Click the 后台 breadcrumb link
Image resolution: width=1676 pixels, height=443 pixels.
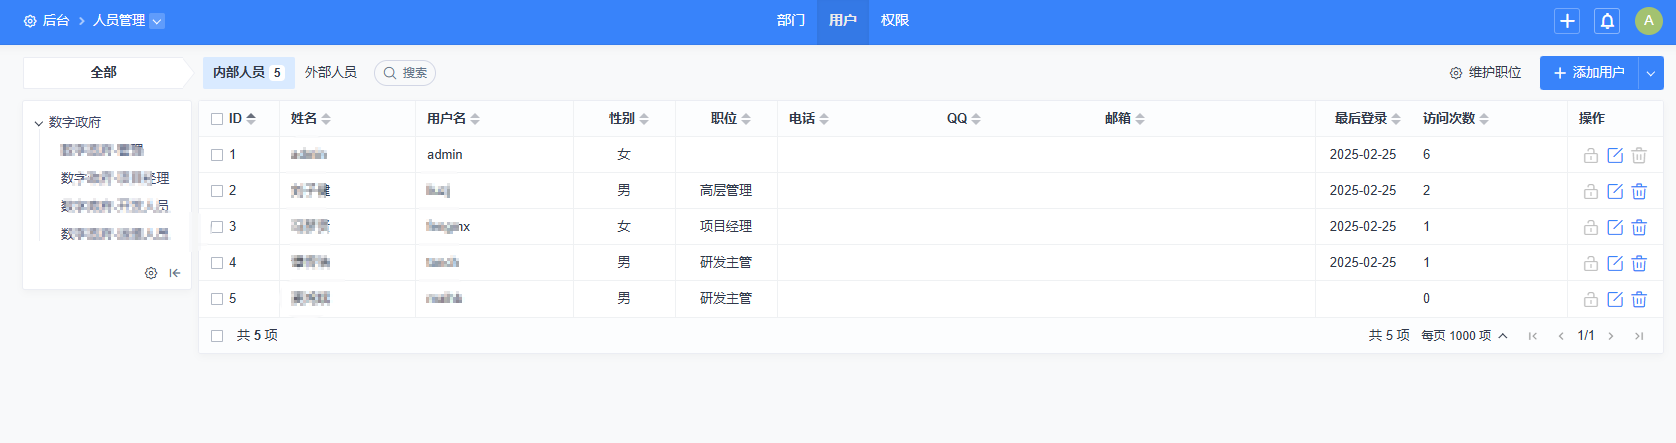coord(56,21)
